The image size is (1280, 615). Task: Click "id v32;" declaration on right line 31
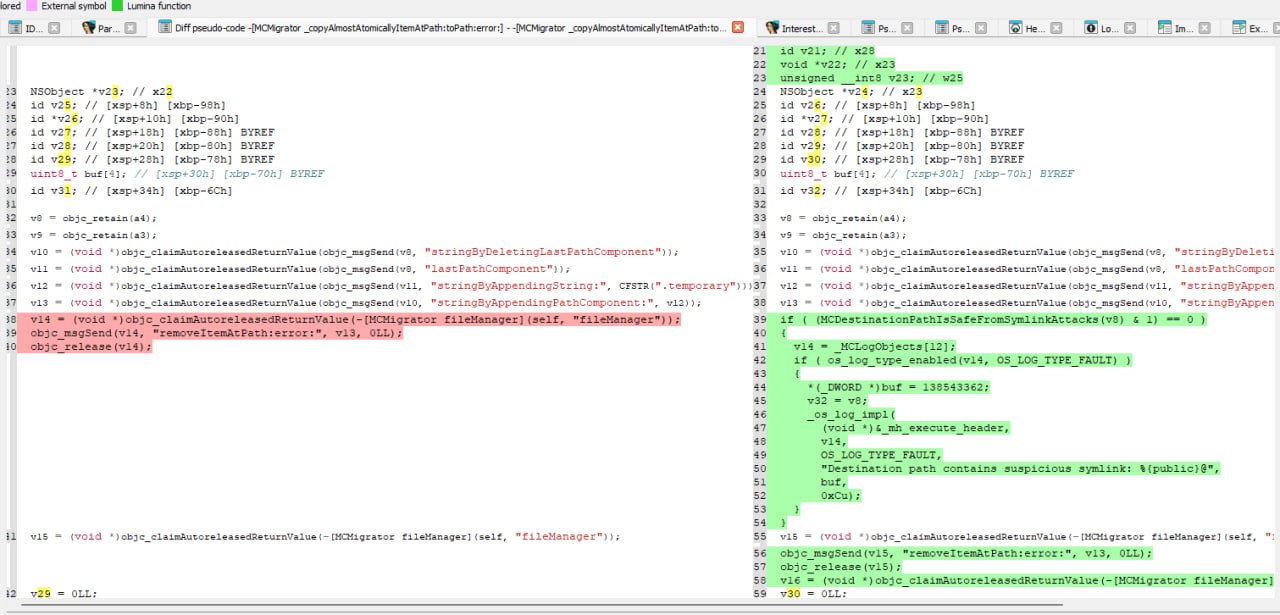pos(800,191)
